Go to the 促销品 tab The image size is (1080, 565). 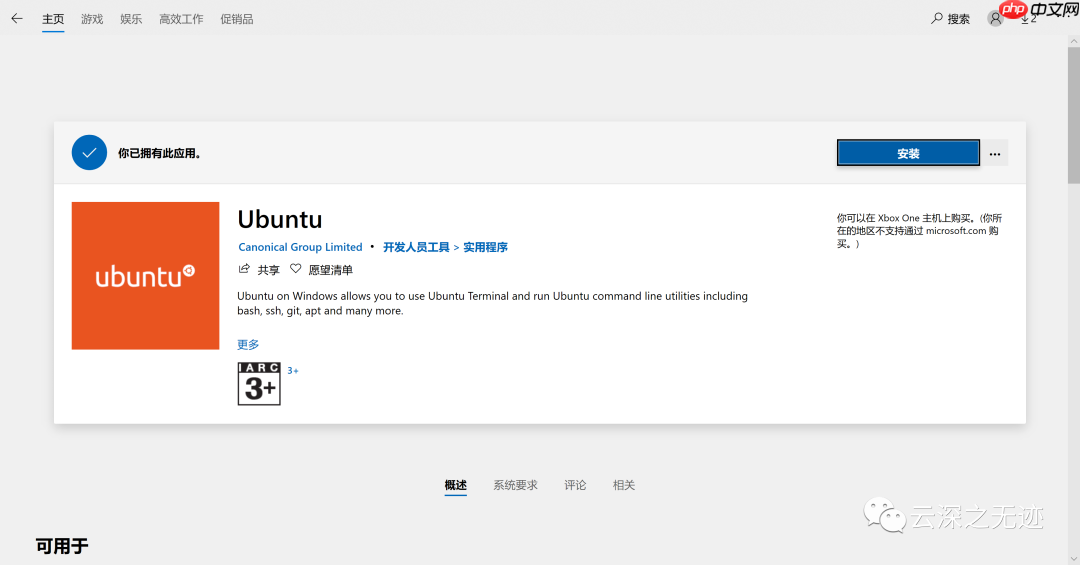[237, 19]
